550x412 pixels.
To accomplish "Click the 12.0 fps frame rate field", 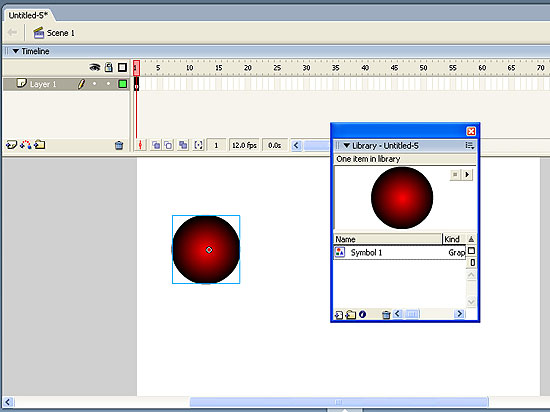I will tap(244, 145).
